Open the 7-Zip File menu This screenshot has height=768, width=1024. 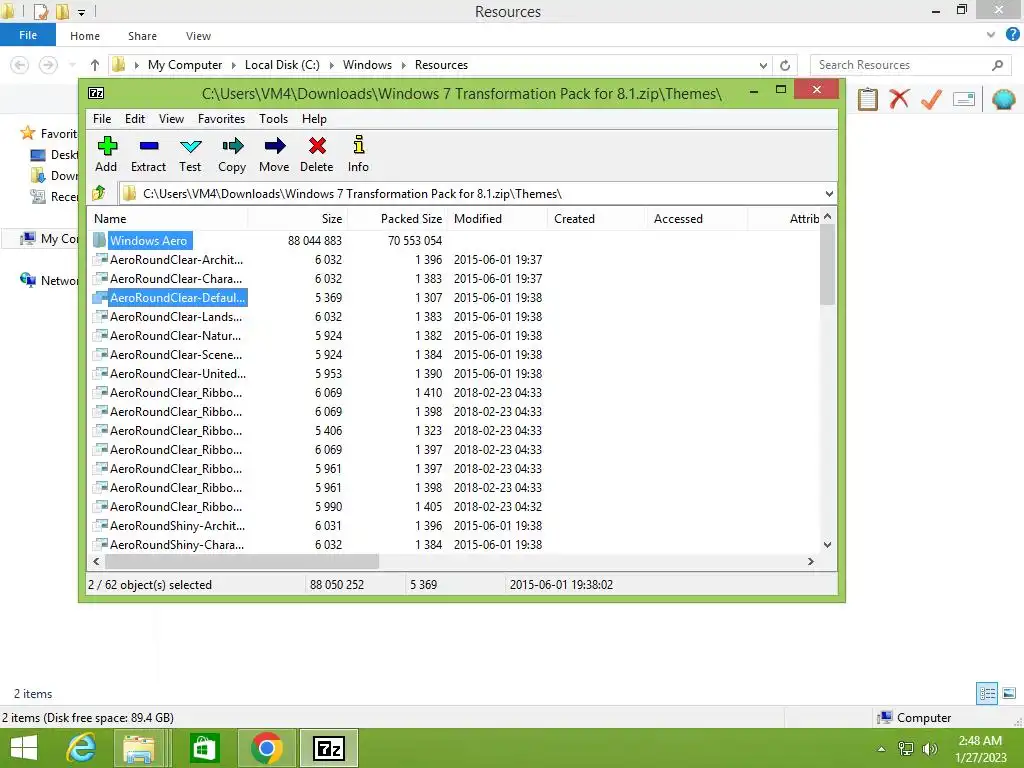coord(102,119)
